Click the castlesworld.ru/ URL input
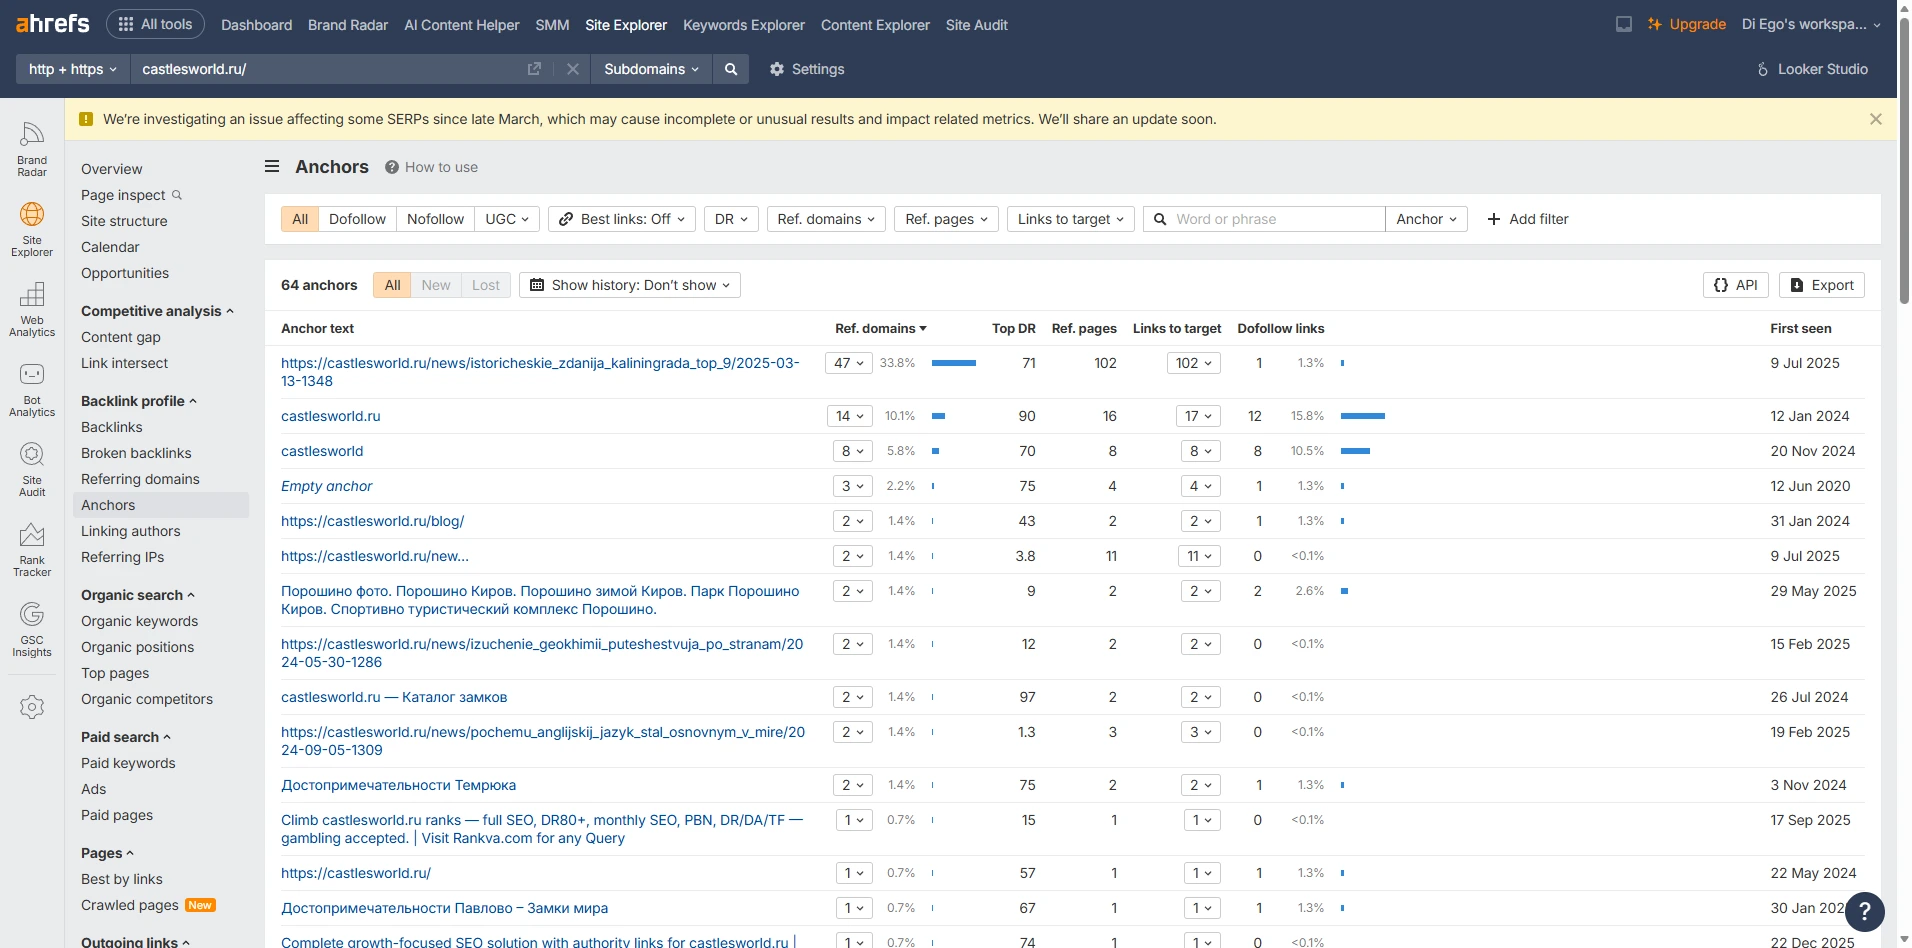The width and height of the screenshot is (1912, 948). tap(328, 69)
